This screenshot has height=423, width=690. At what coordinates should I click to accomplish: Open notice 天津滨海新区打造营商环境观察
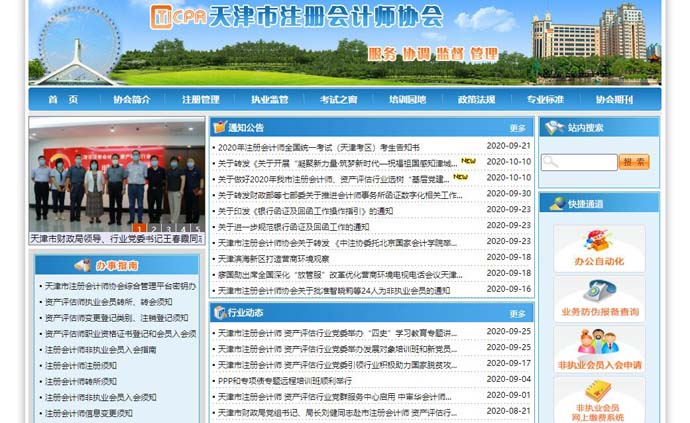point(273,259)
